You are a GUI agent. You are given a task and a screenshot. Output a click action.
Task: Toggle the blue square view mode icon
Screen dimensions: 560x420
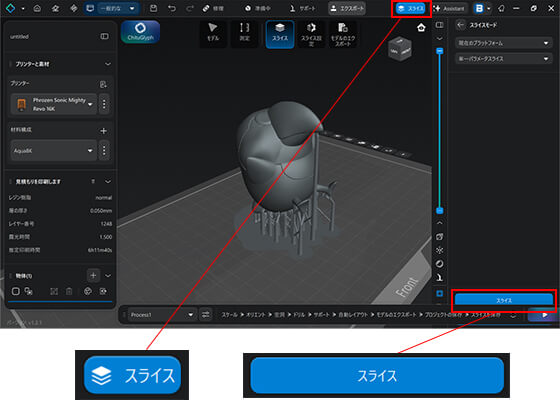pyautogui.click(x=440, y=293)
